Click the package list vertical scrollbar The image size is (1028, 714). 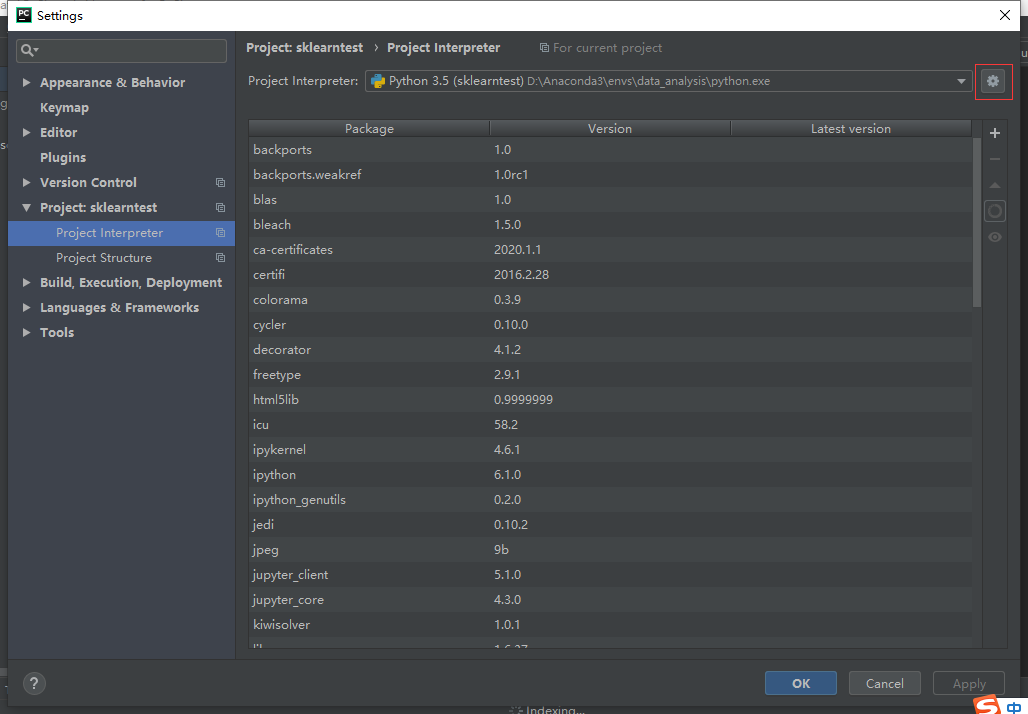pyautogui.click(x=977, y=223)
